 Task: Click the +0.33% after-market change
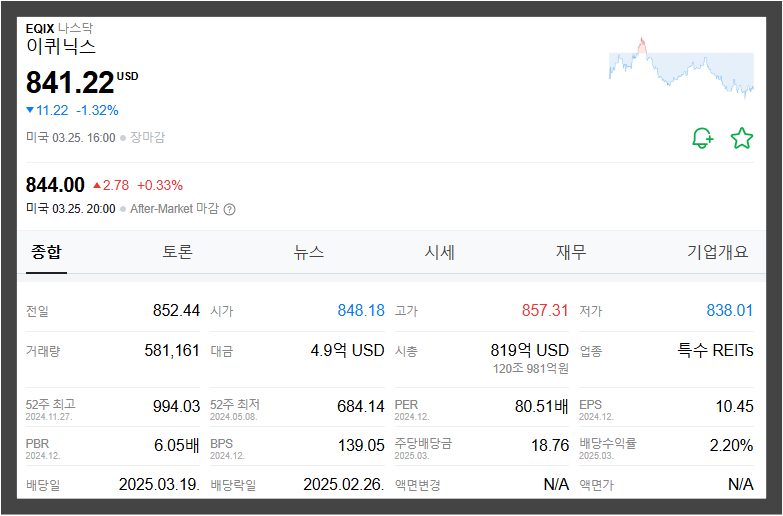(160, 185)
